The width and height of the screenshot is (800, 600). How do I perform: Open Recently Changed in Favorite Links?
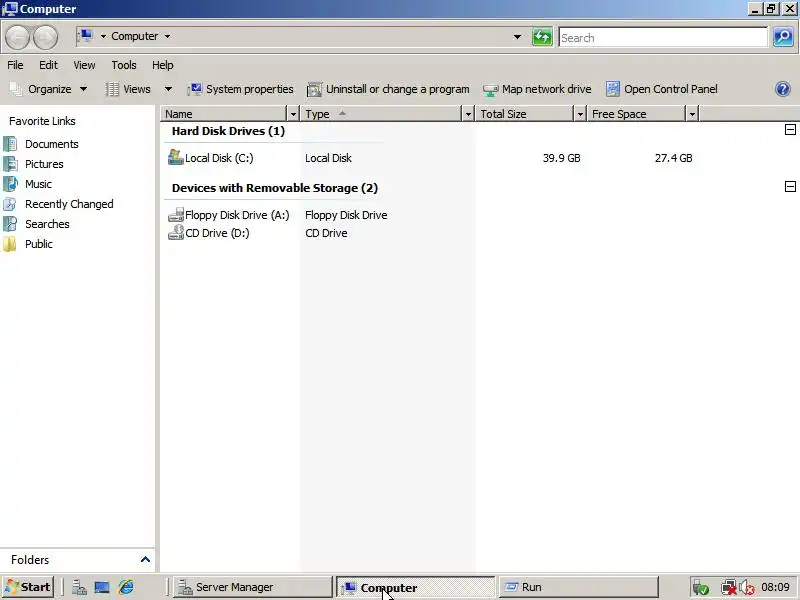coord(69,204)
